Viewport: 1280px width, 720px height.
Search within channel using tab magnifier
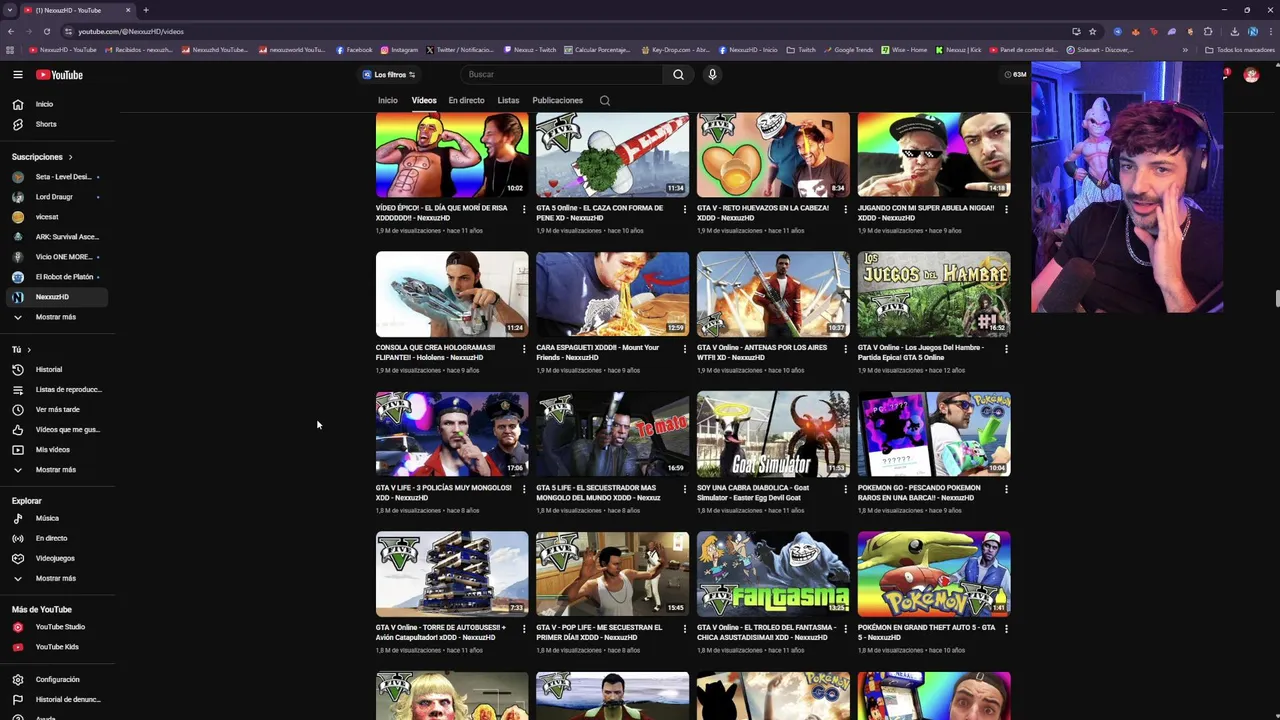tap(604, 100)
